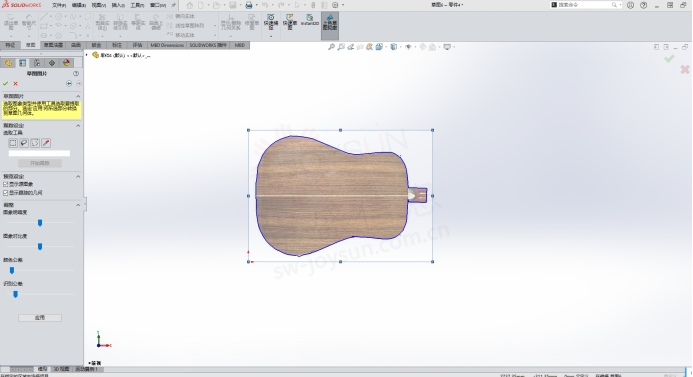Click the Print icon in title toolbar
This screenshot has width=693, height=377.
point(249,5)
